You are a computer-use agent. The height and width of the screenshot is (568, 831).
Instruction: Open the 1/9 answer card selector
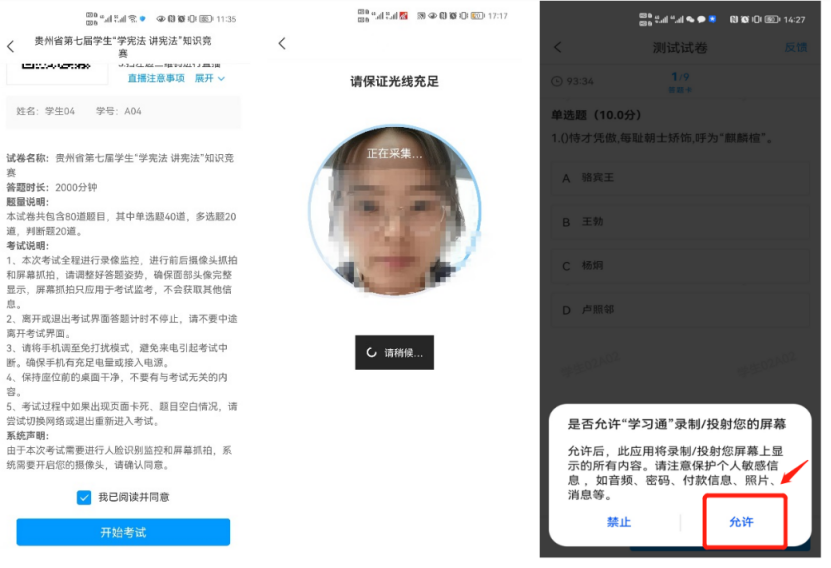680,80
